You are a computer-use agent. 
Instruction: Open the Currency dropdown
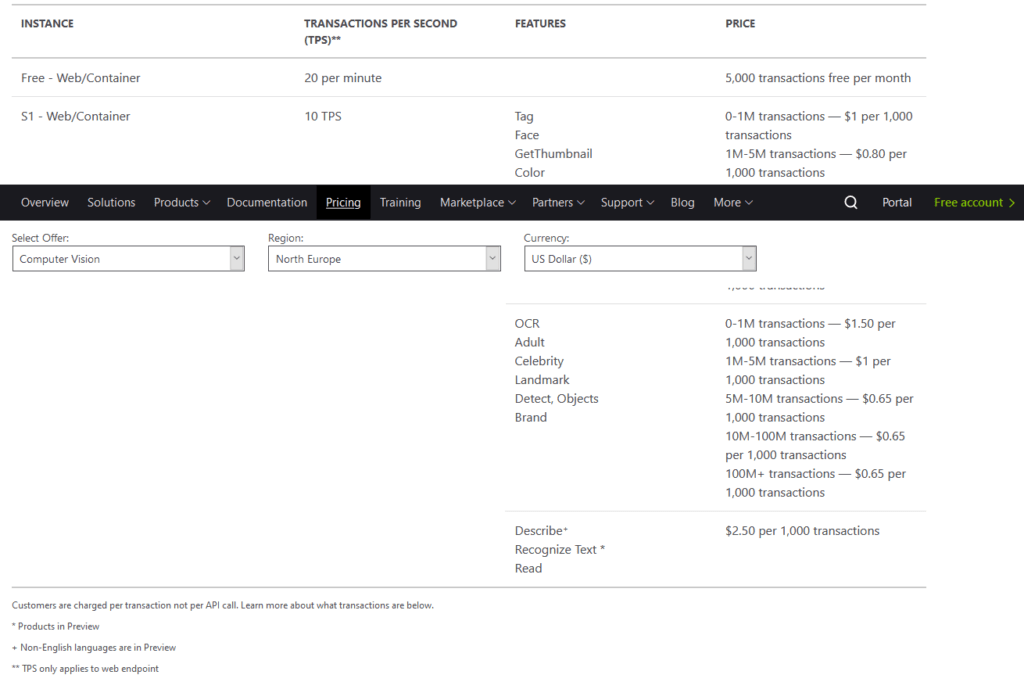[640, 259]
